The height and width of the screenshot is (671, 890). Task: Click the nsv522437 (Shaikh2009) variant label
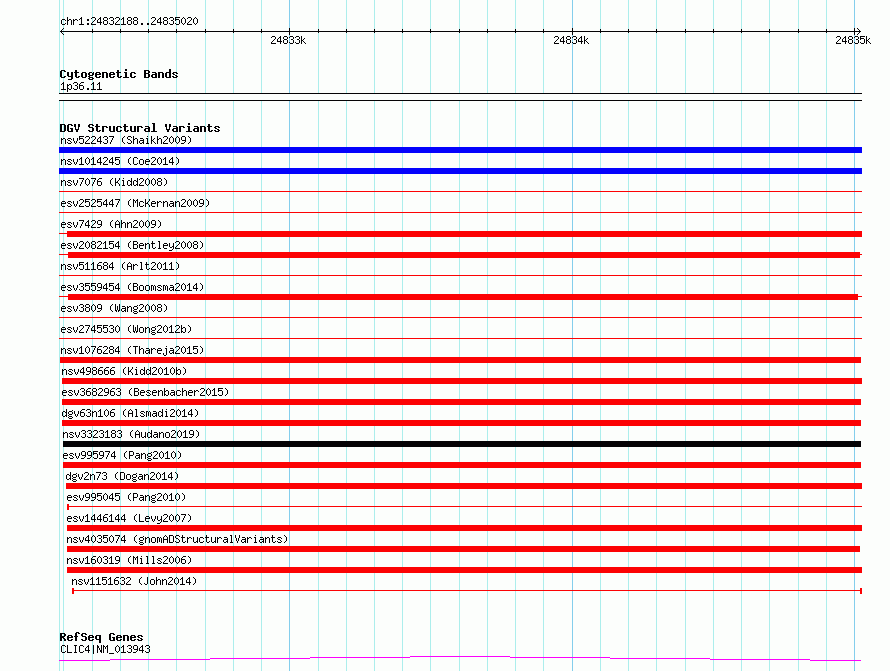(x=126, y=140)
